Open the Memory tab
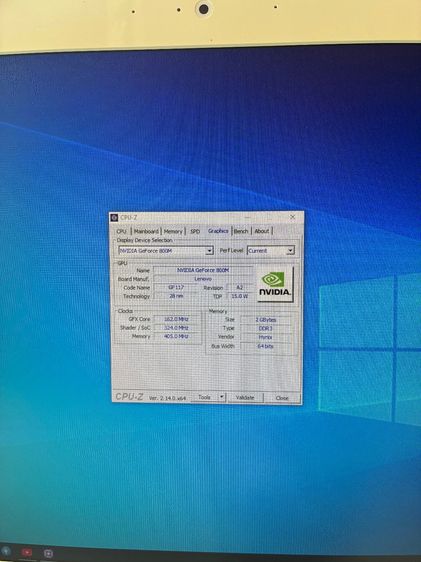This screenshot has height=562, width=421. click(173, 231)
